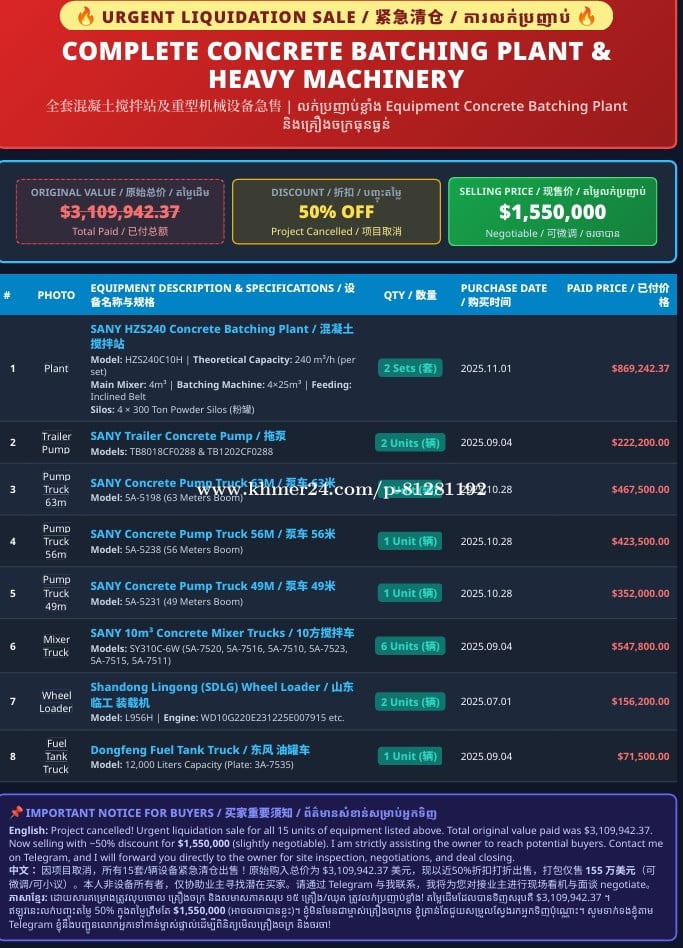Image resolution: width=683 pixels, height=948 pixels.
Task: Click the 2025.10.28 date in the 56M row
Action: click(x=486, y=541)
